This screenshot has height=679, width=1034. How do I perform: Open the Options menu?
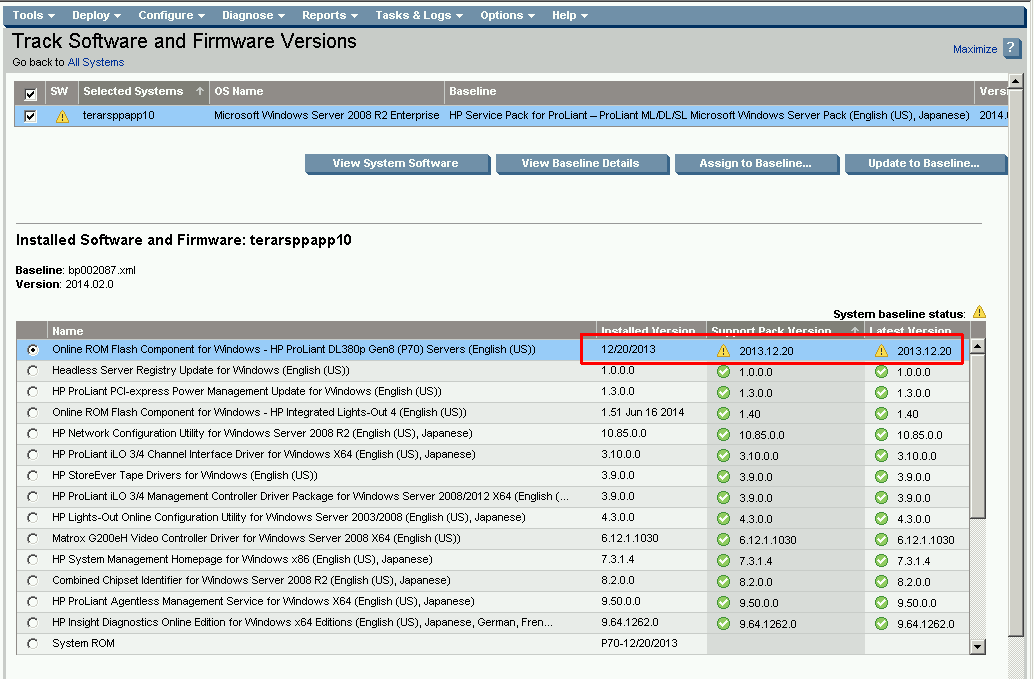tap(507, 15)
